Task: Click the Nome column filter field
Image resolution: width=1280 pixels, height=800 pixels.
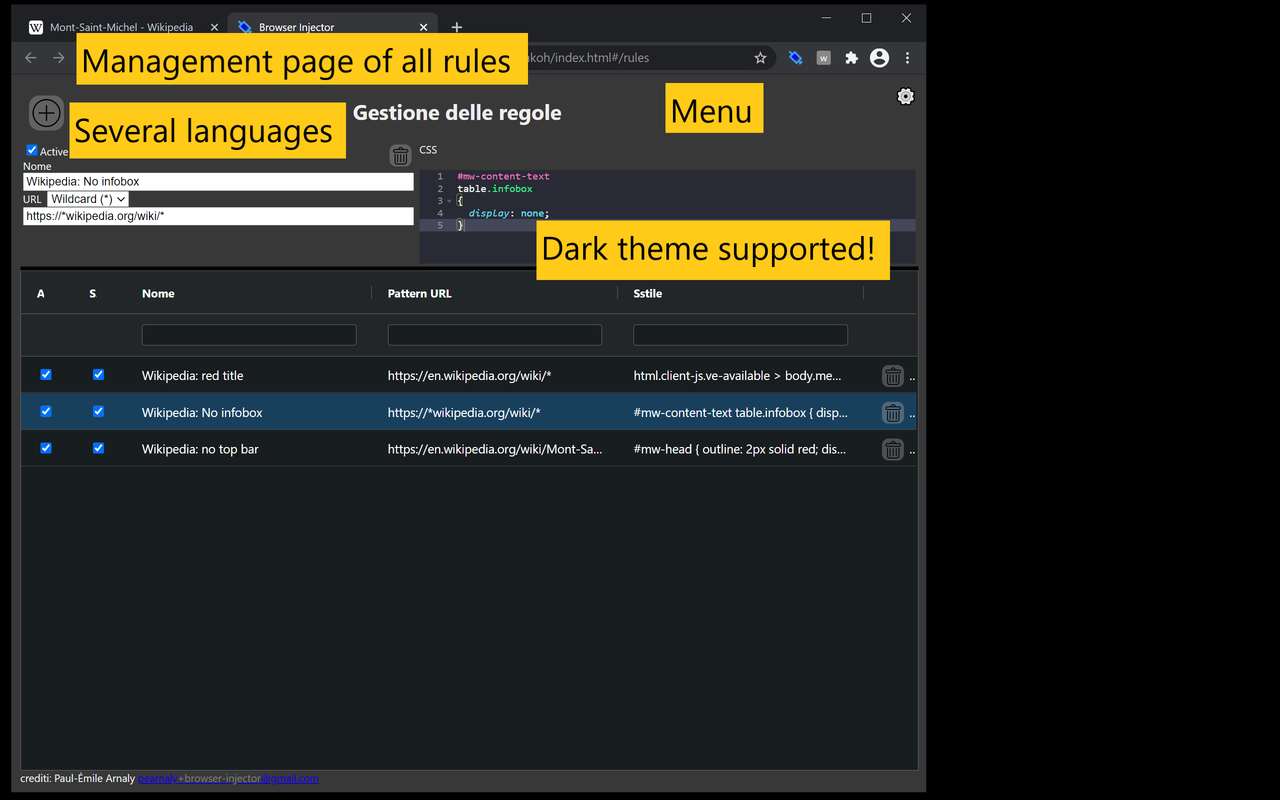Action: 249,335
